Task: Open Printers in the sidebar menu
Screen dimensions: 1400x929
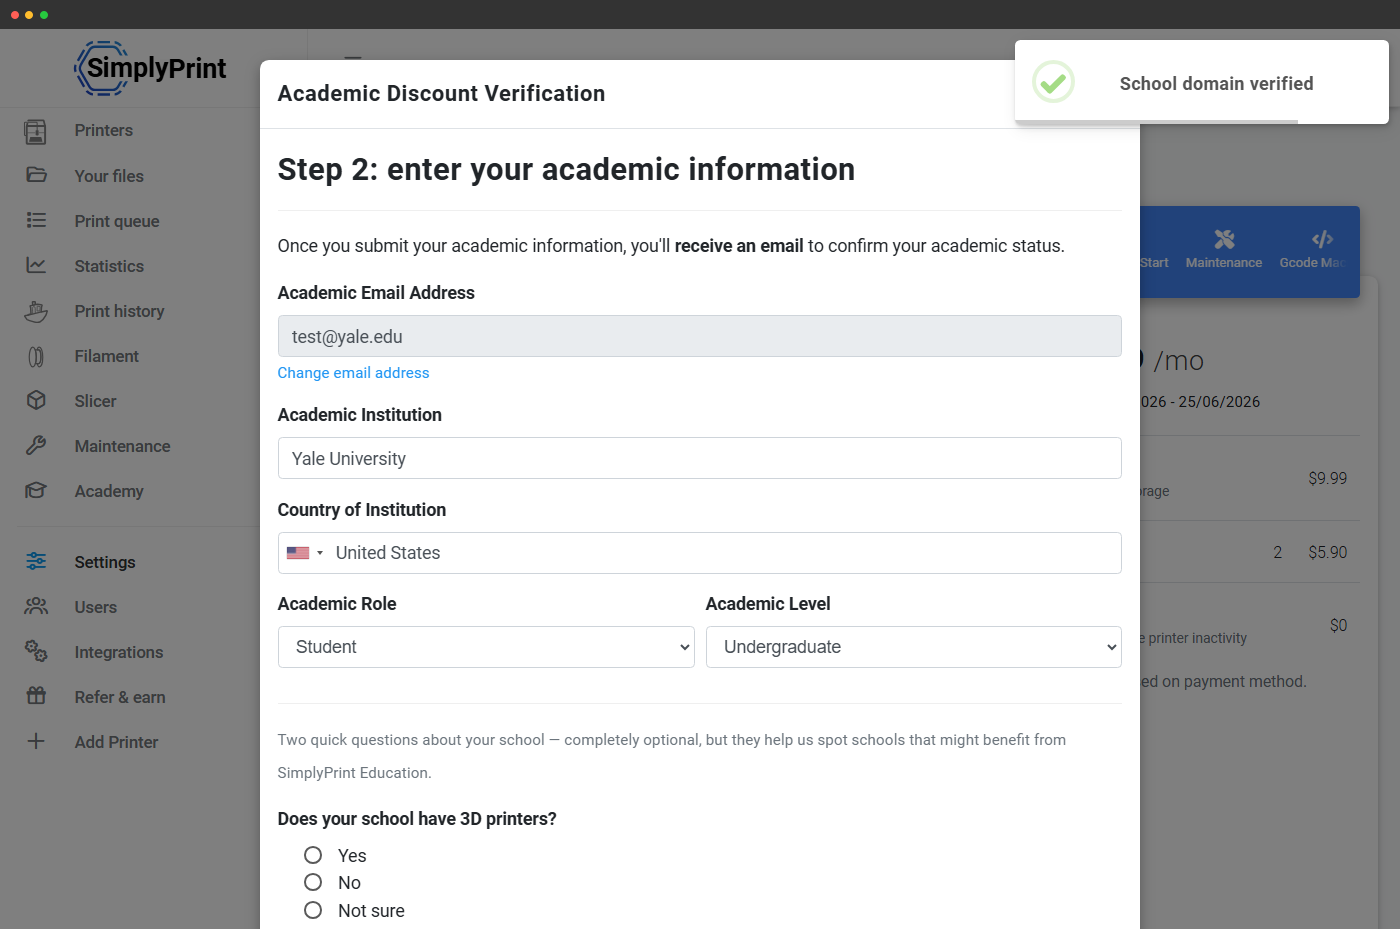Action: pyautogui.click(x=104, y=130)
